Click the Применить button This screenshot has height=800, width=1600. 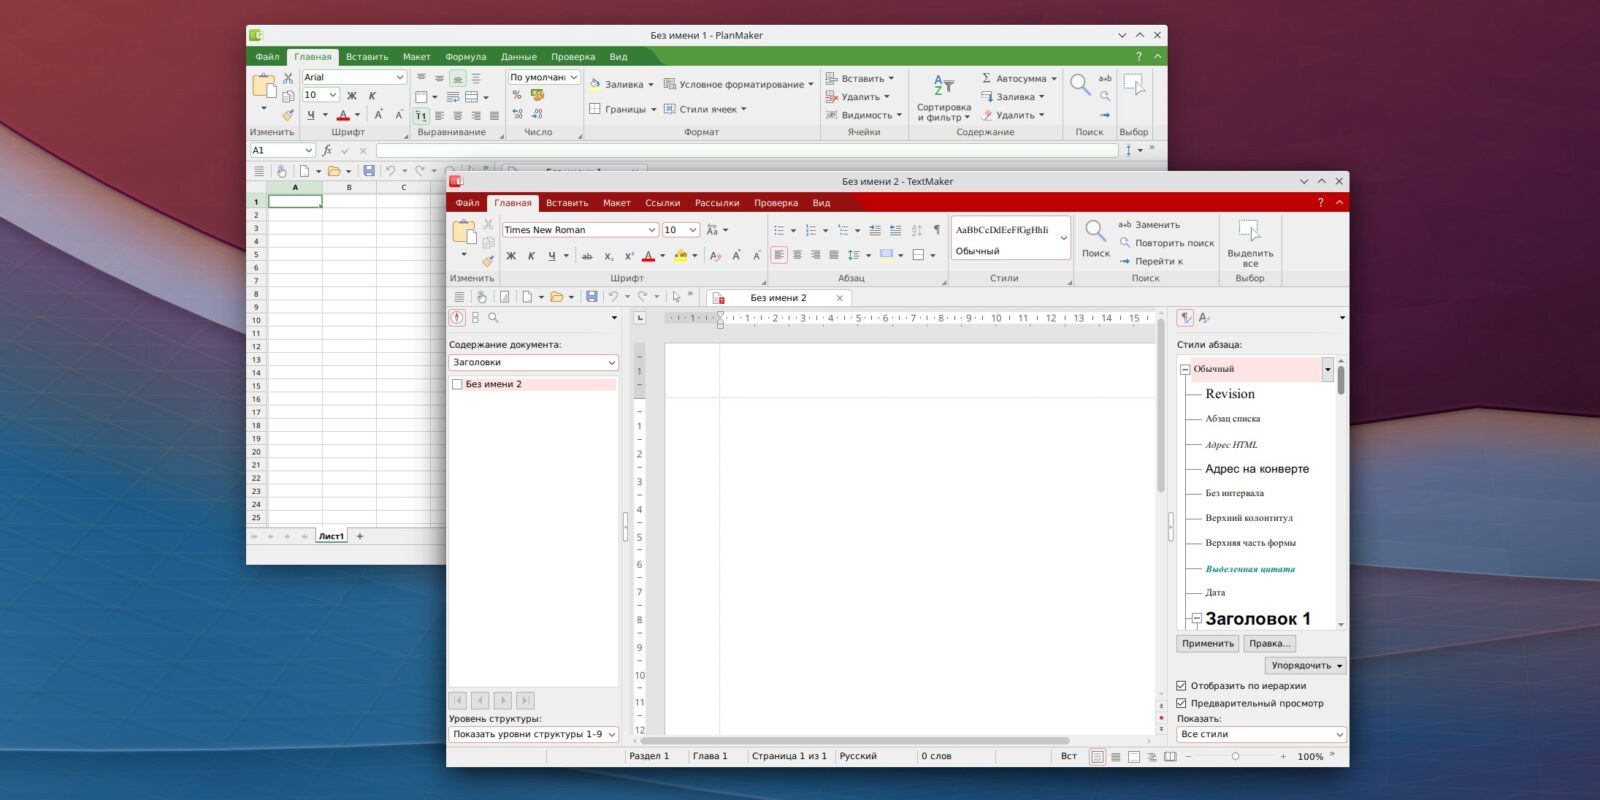coord(1208,644)
